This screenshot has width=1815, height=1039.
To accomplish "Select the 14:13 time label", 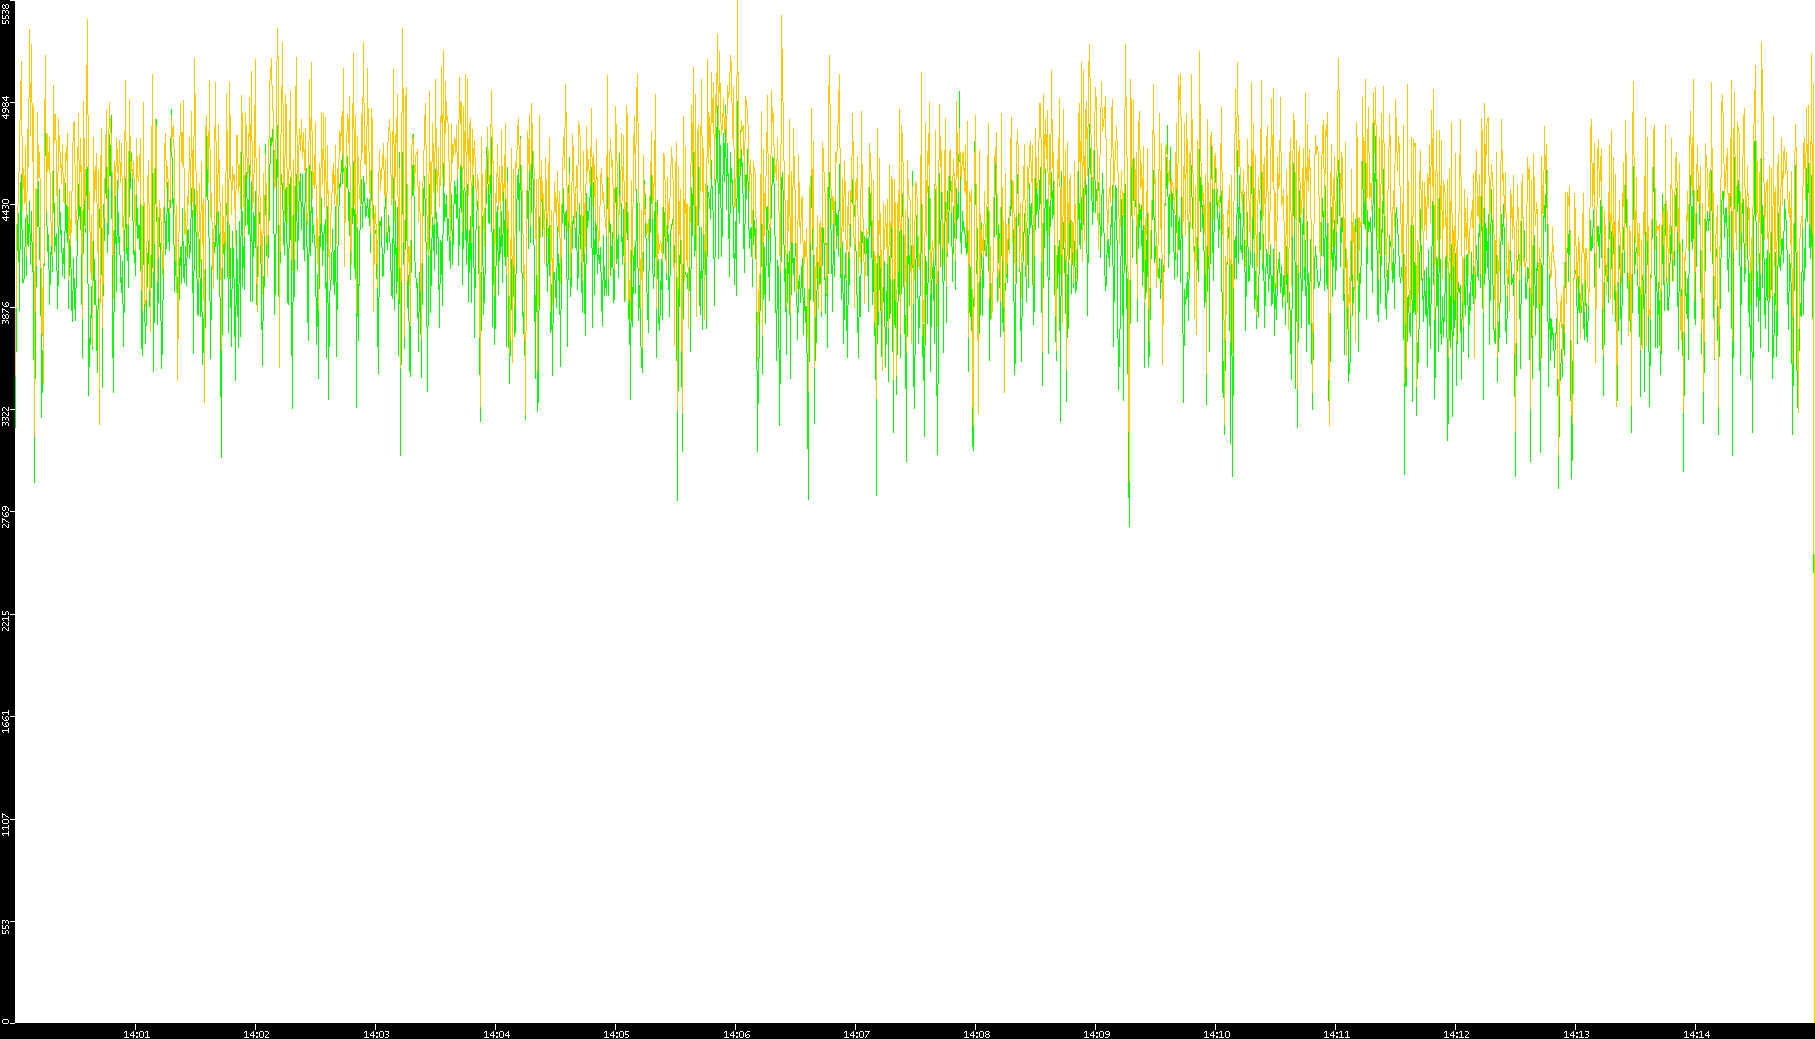I will [x=1576, y=1034].
